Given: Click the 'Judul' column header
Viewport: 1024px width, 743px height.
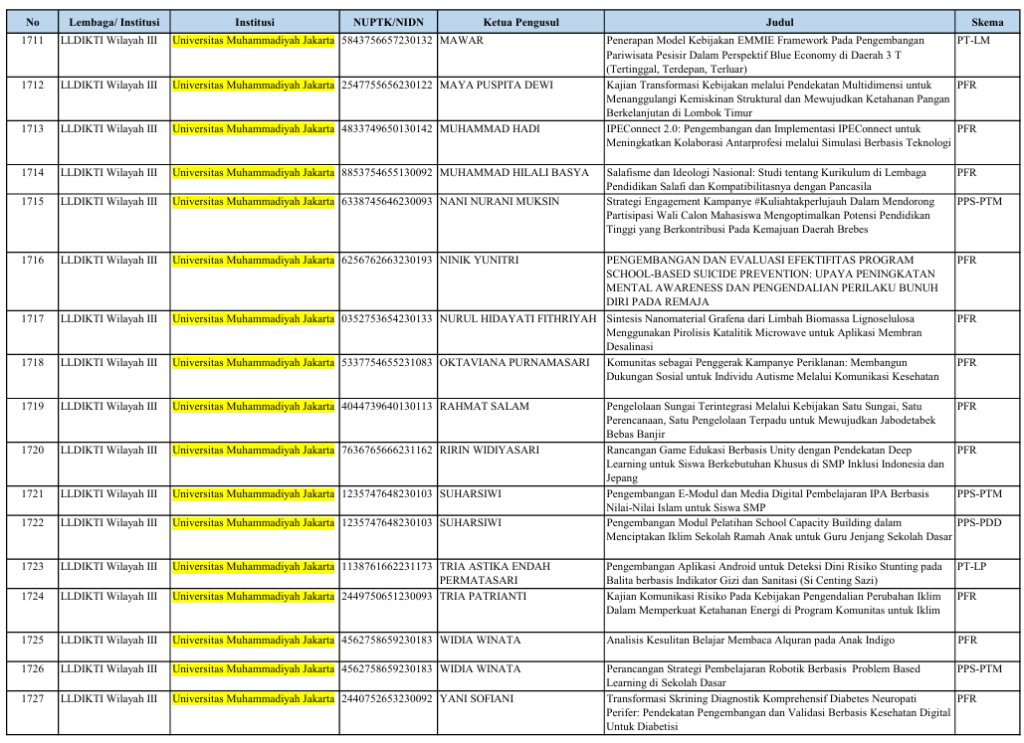Looking at the screenshot, I should coord(779,22).
